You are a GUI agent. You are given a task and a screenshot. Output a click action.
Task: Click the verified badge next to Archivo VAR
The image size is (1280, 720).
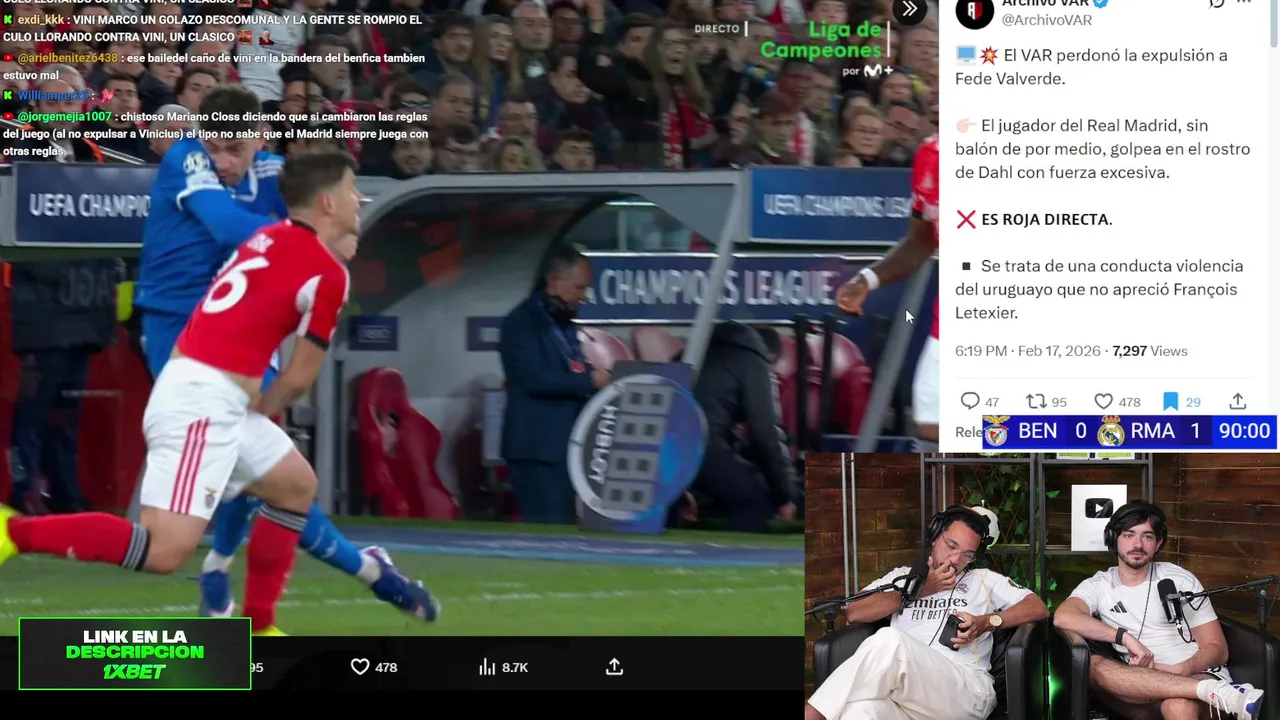(1101, 3)
